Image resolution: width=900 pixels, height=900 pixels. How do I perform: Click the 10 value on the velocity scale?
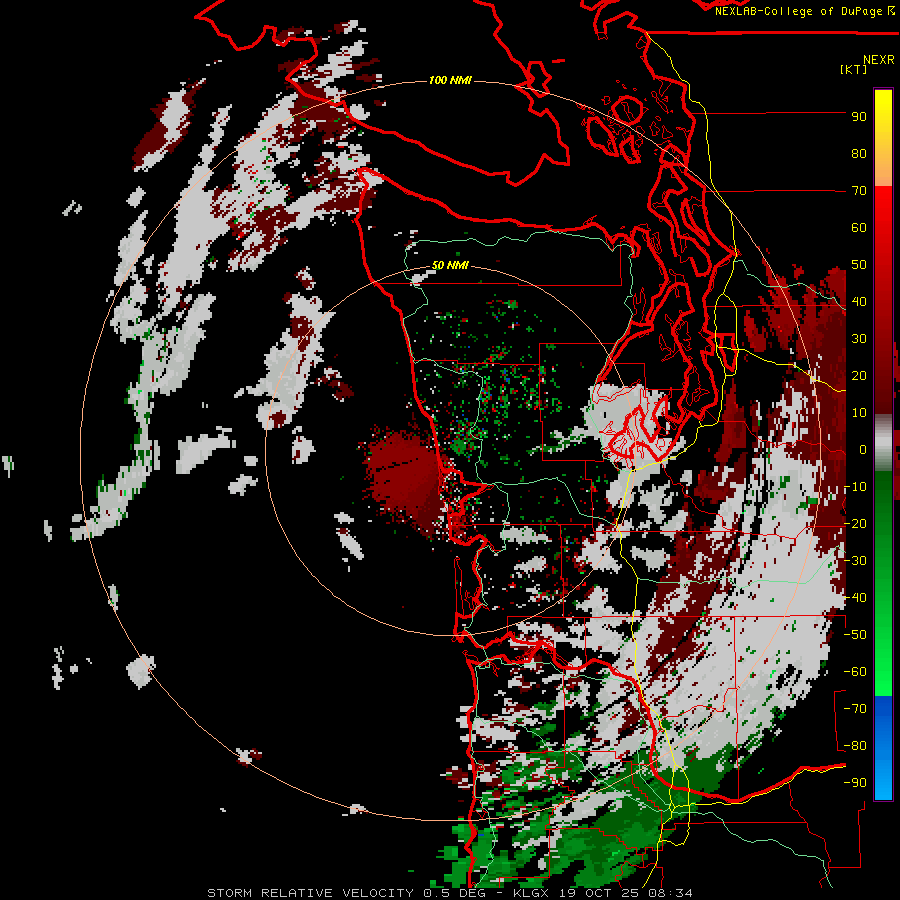click(x=859, y=413)
